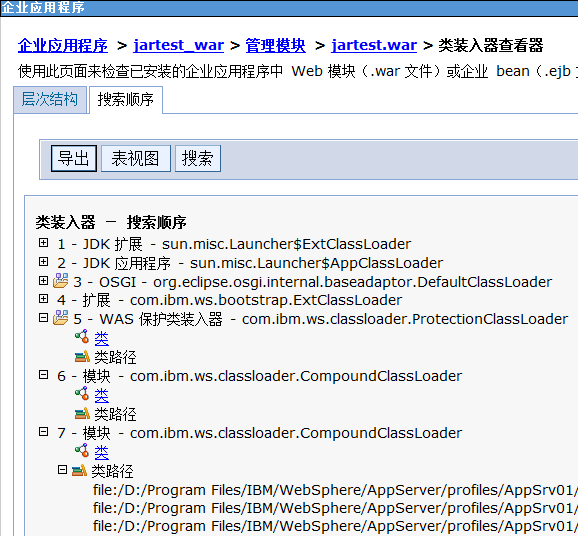Switch to the 层次结构 tab
Image resolution: width=578 pixels, height=536 pixels.
pos(50,100)
